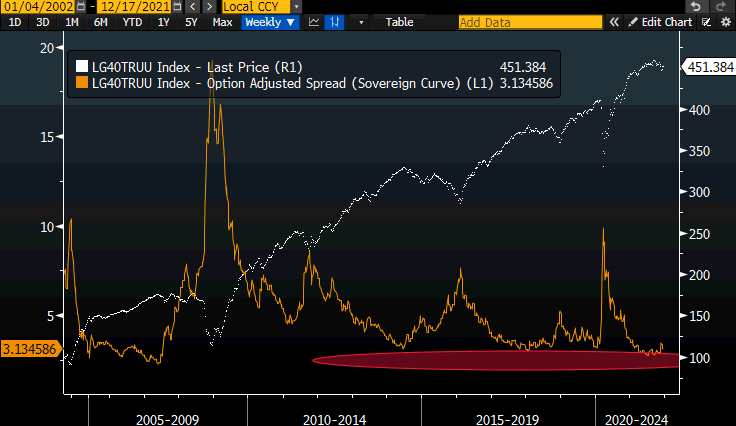
Task: Expand the chart type options arrow
Action: coord(360,22)
